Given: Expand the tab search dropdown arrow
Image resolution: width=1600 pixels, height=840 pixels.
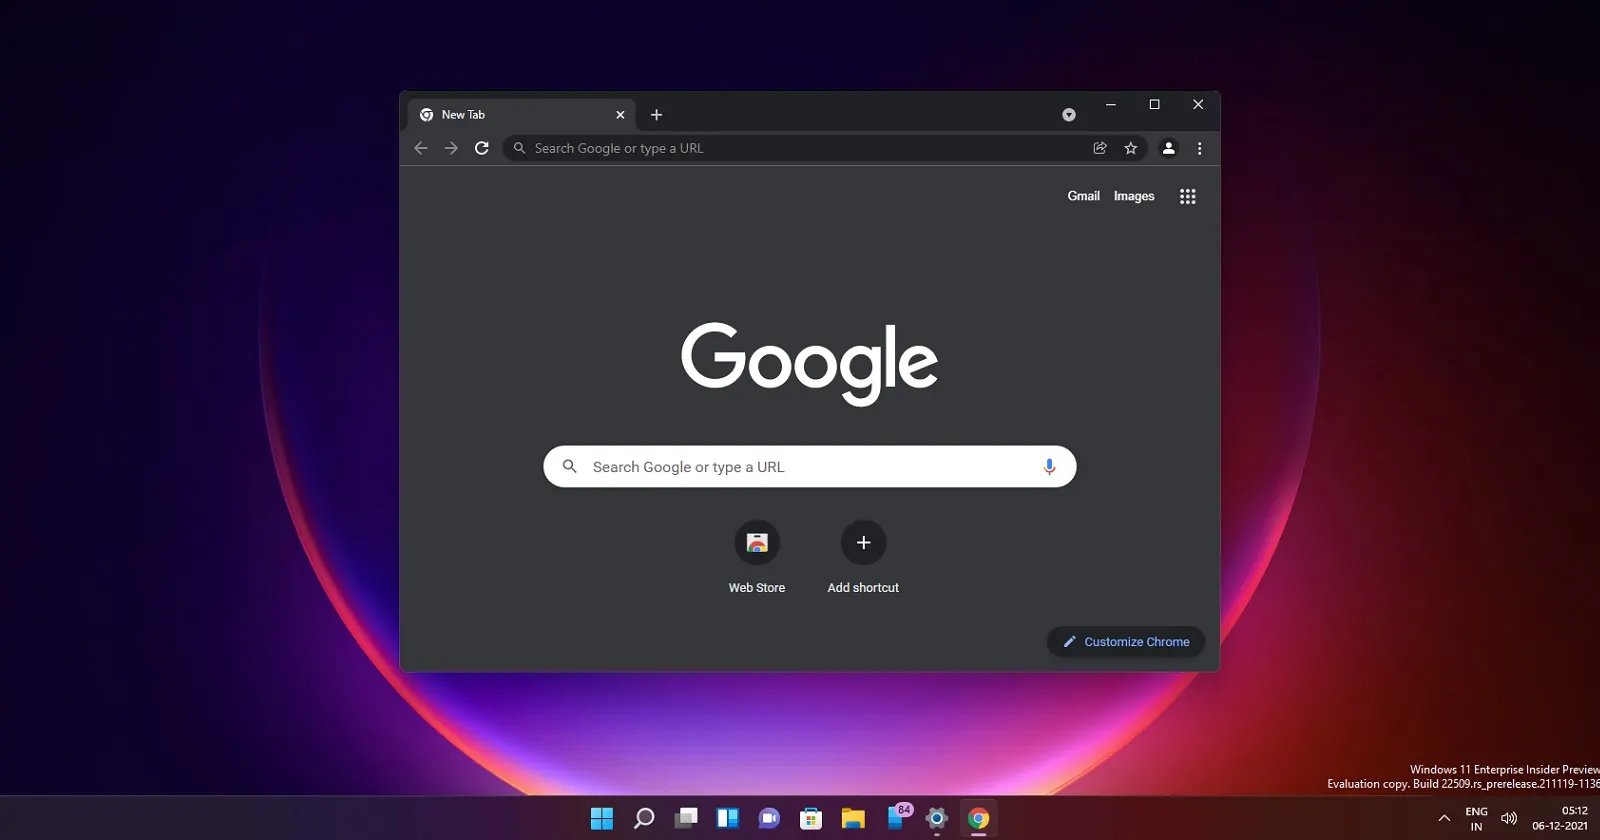Looking at the screenshot, I should point(1069,115).
